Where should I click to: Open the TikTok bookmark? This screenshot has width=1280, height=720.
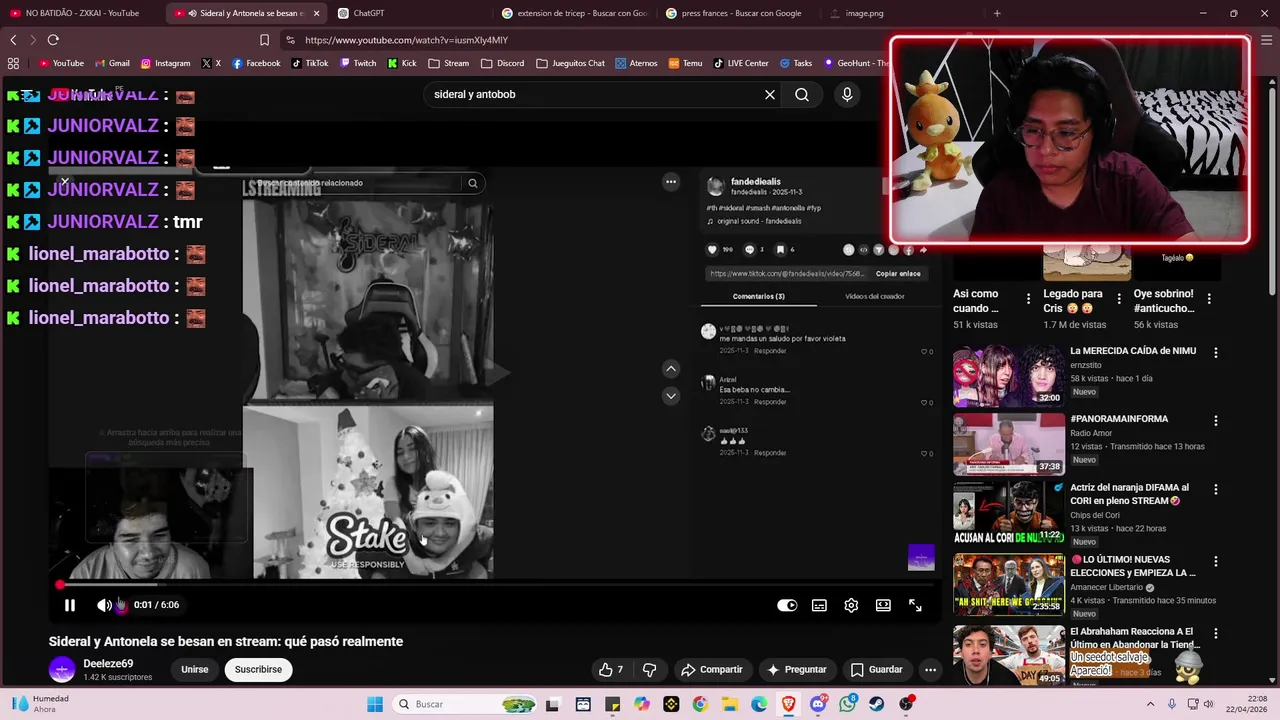tap(310, 63)
